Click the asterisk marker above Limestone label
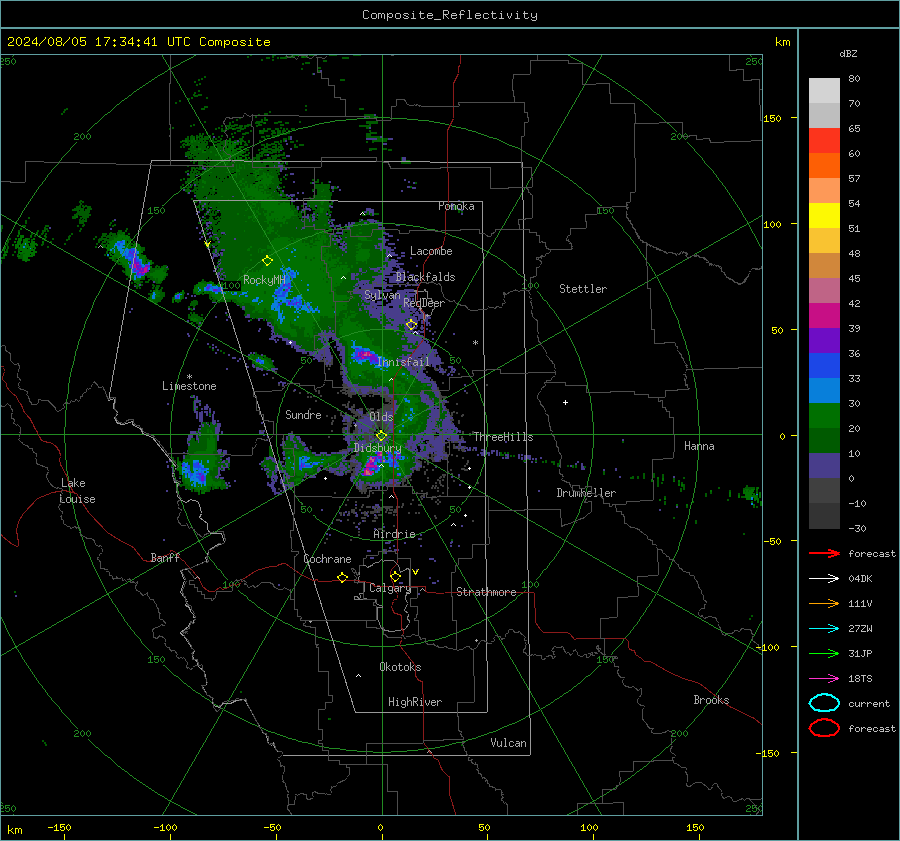Screen dimensions: 900x841 189,377
